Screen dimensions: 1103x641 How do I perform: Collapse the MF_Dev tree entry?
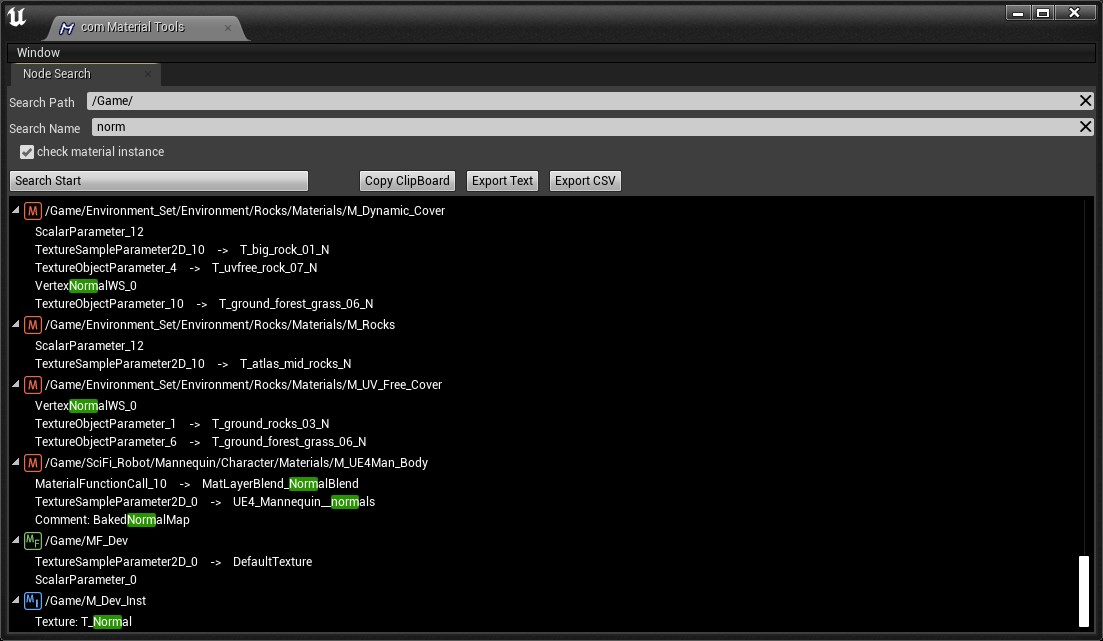pyautogui.click(x=15, y=541)
